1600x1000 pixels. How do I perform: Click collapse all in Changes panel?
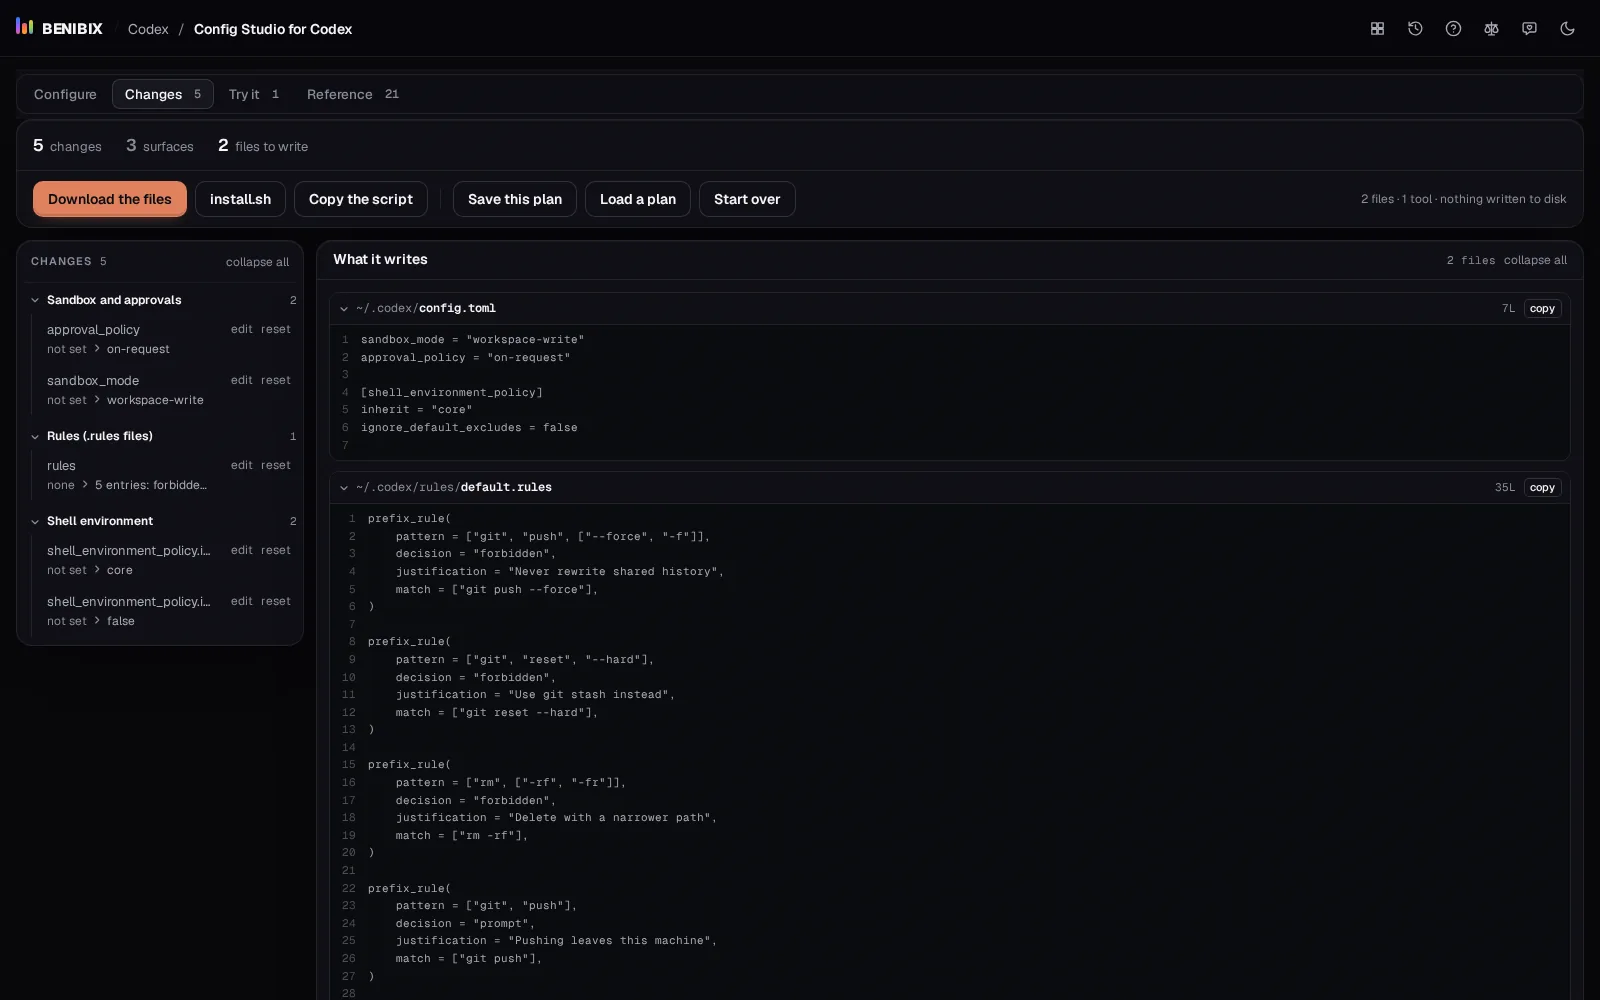257,262
